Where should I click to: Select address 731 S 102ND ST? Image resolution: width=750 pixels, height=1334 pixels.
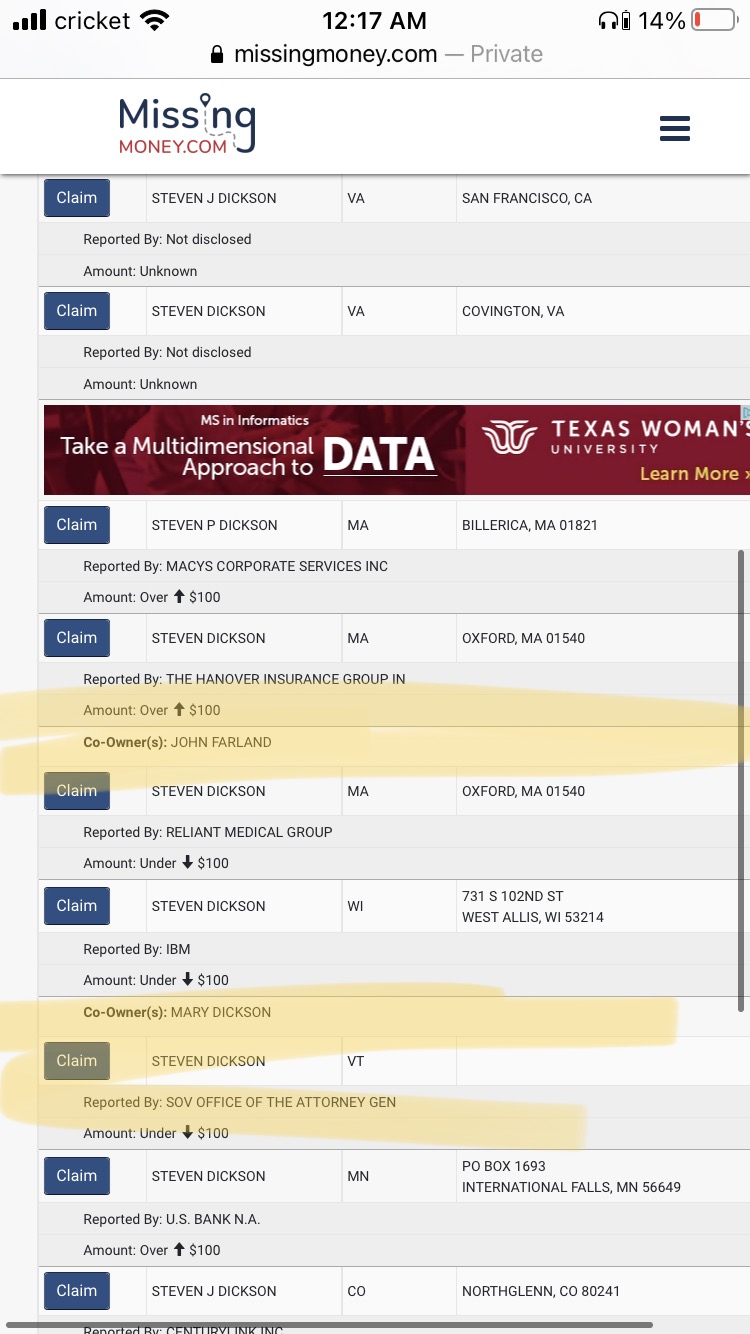[x=513, y=896]
